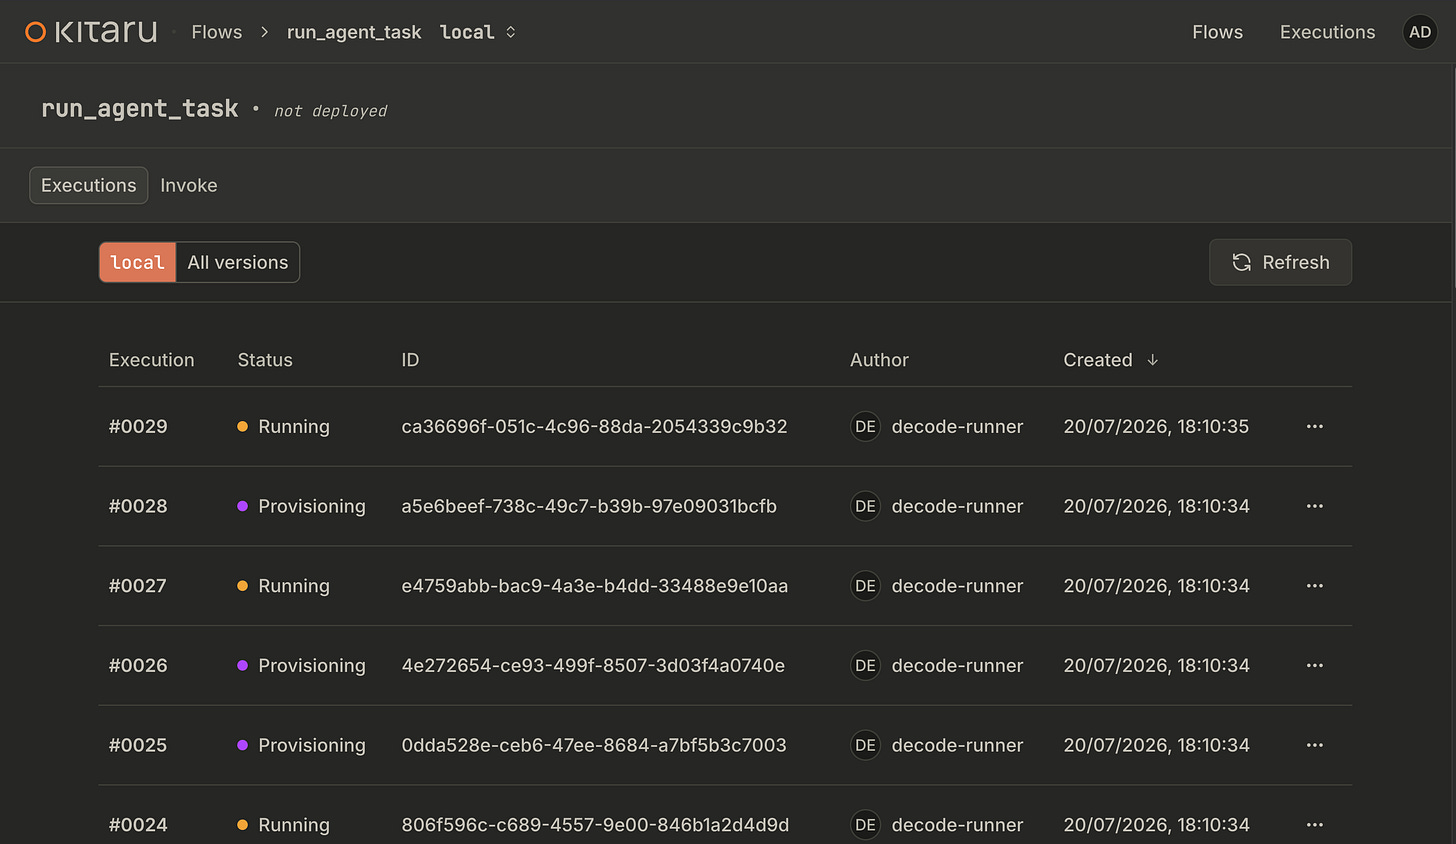The image size is (1456, 844).
Task: Open more options for execution #0026
Action: coord(1315,666)
